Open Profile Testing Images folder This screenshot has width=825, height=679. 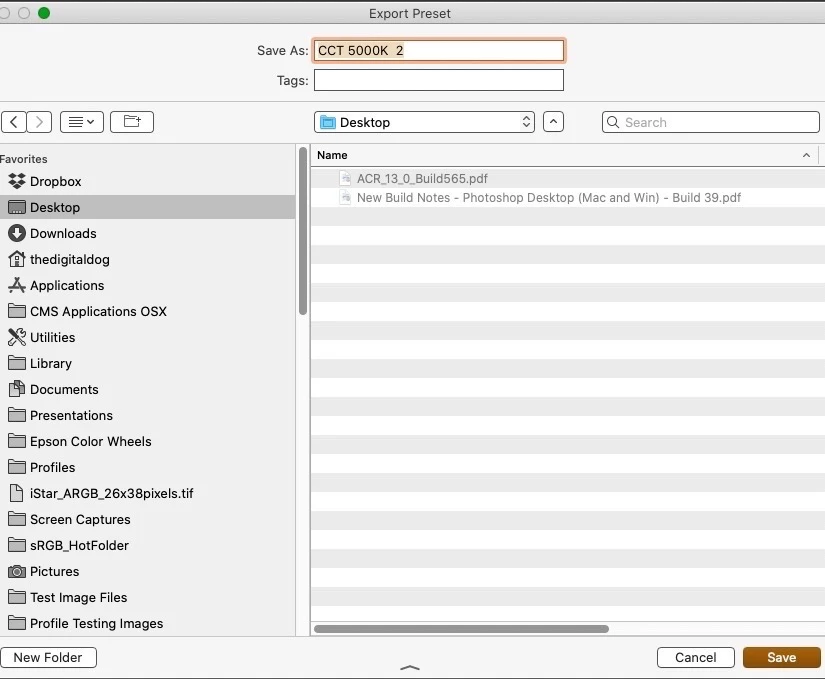pyautogui.click(x=147, y=624)
